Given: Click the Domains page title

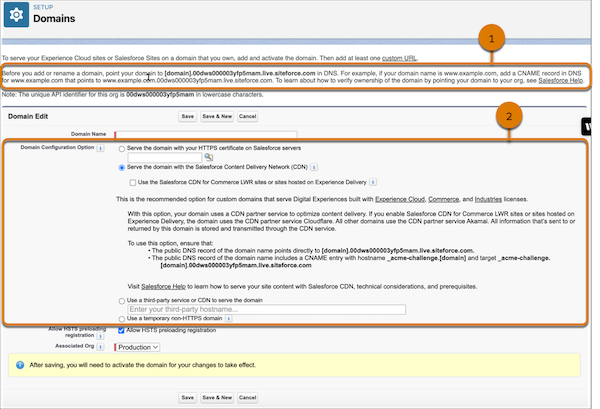Looking at the screenshot, I should [54, 18].
